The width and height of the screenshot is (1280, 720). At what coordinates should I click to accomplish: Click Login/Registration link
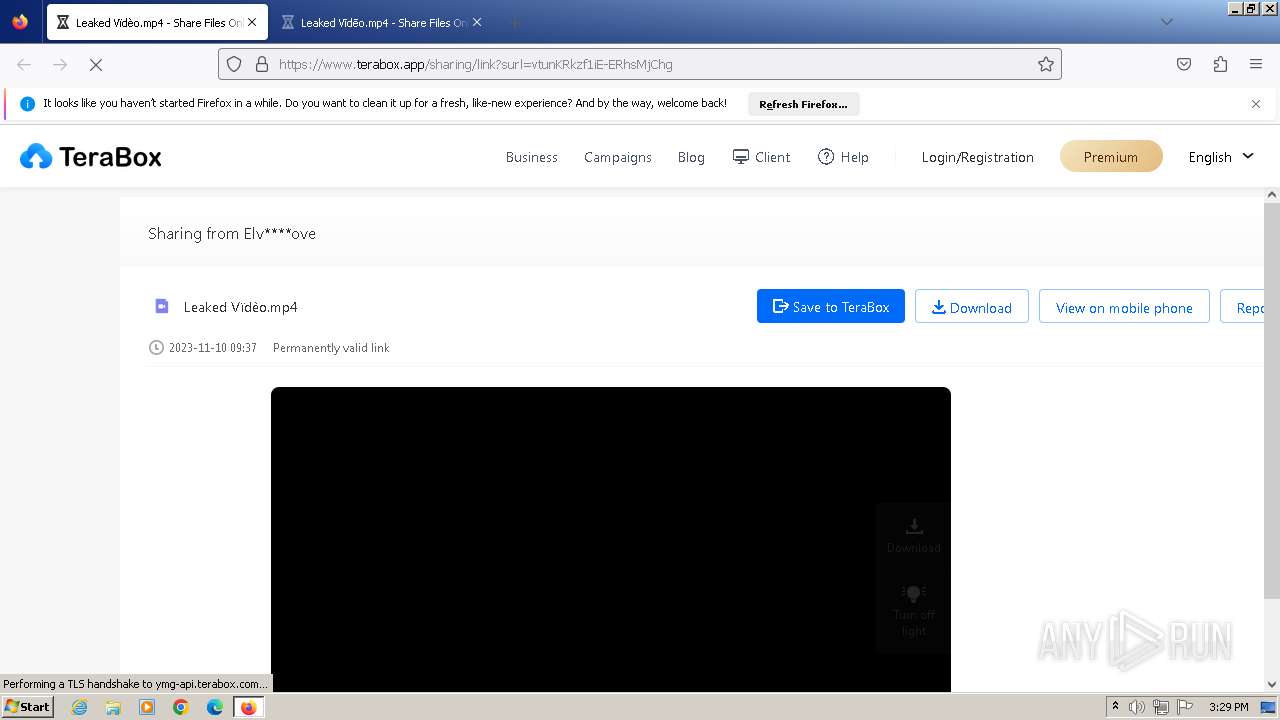[978, 157]
